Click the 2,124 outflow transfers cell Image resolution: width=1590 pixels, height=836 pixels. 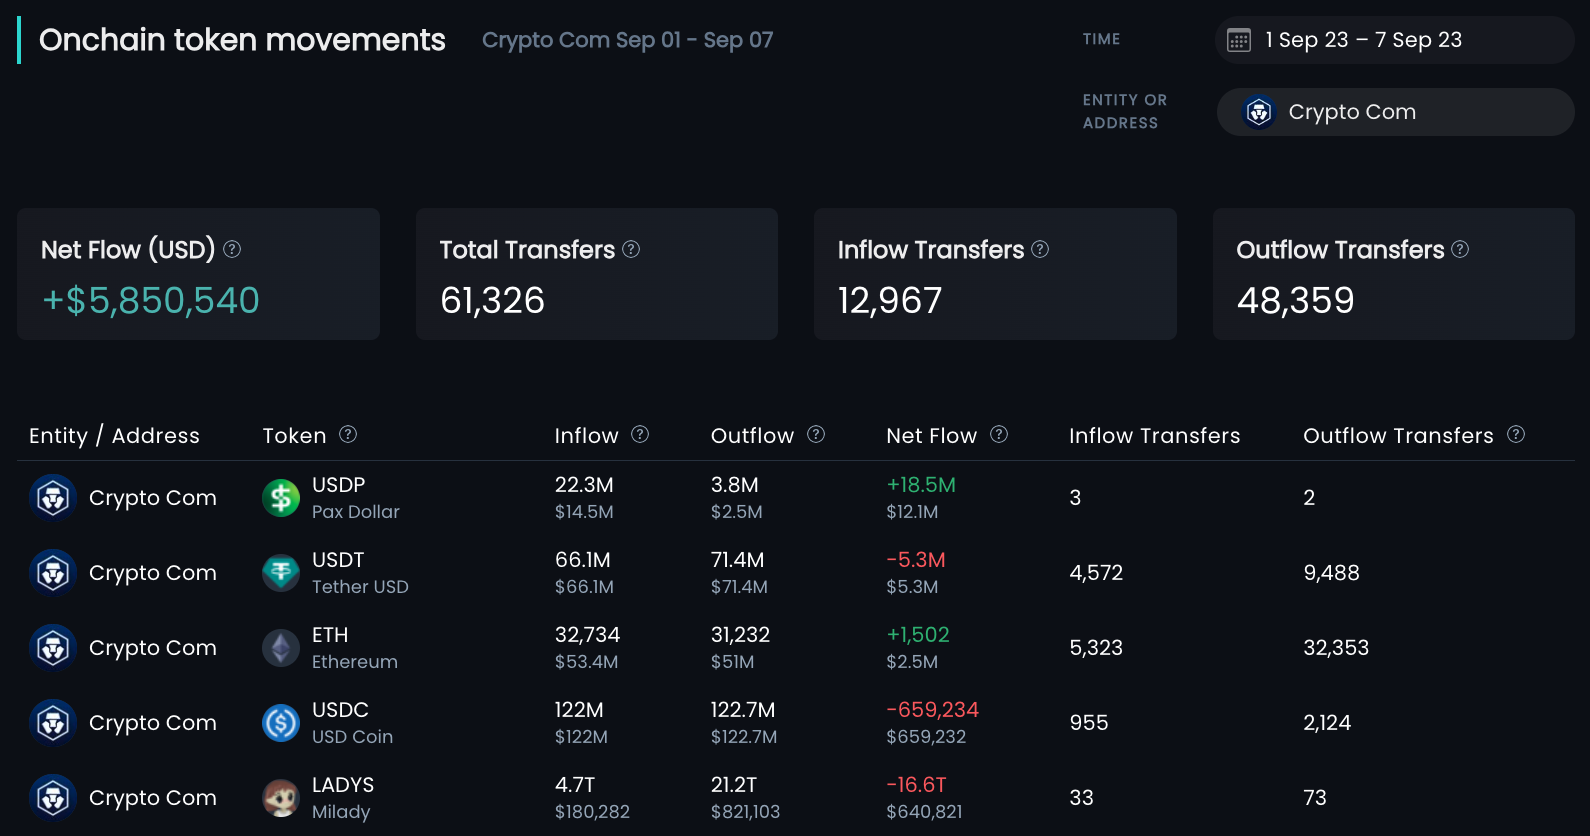pos(1327,723)
